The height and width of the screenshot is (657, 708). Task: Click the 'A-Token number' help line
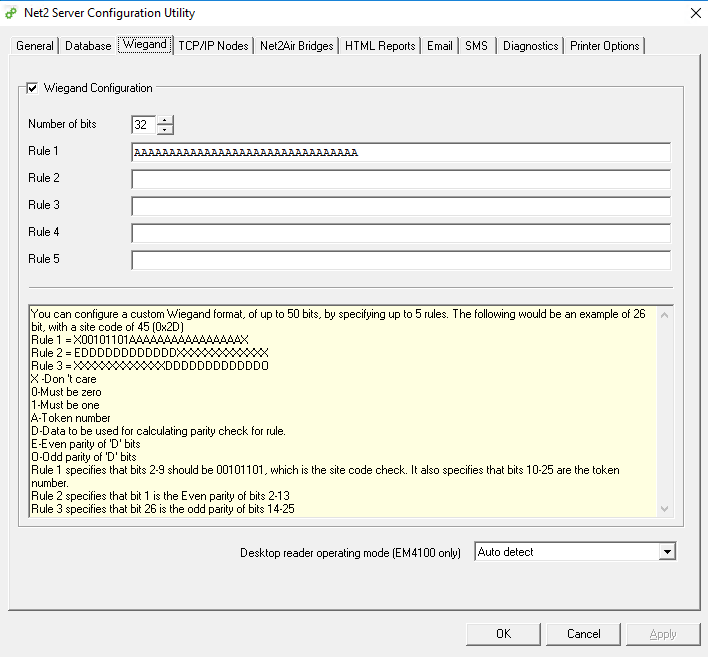(x=71, y=418)
